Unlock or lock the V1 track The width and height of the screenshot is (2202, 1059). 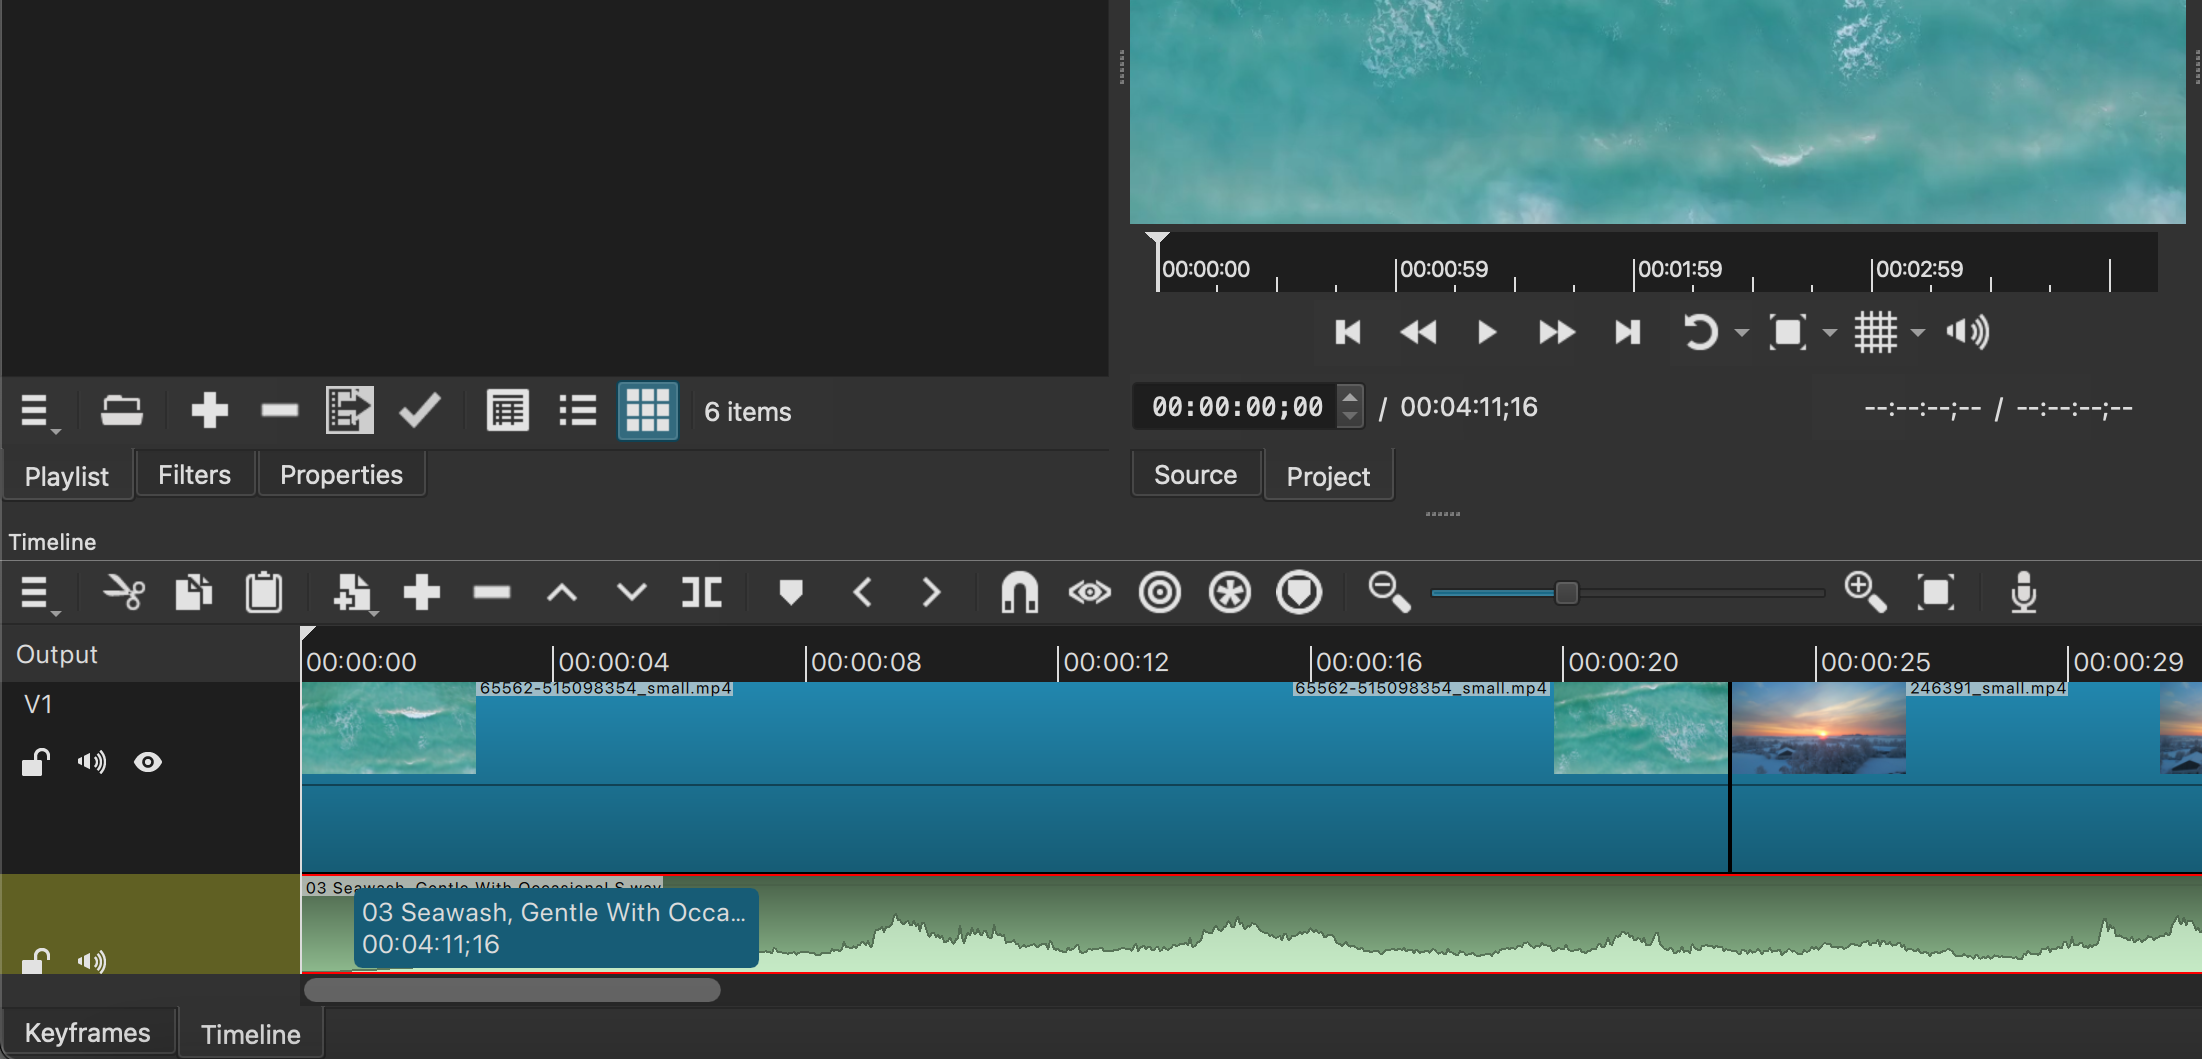pyautogui.click(x=36, y=762)
